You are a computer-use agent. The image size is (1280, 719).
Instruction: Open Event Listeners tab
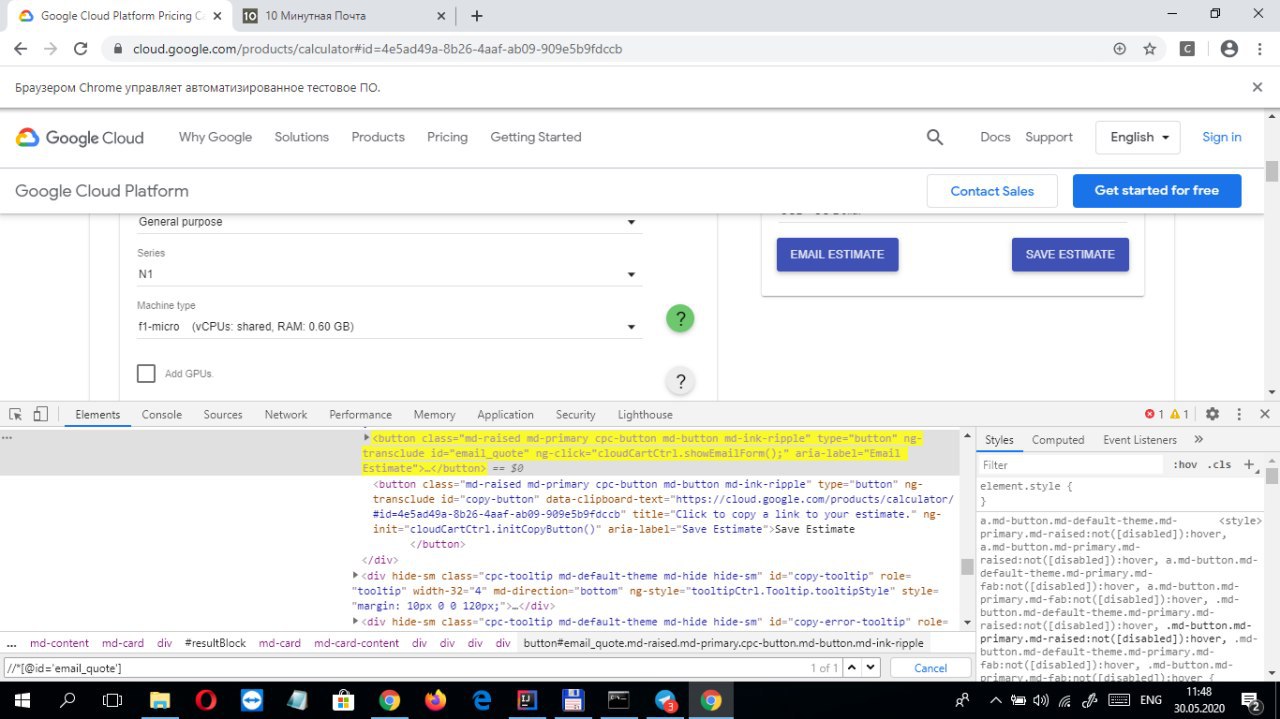click(x=1140, y=440)
